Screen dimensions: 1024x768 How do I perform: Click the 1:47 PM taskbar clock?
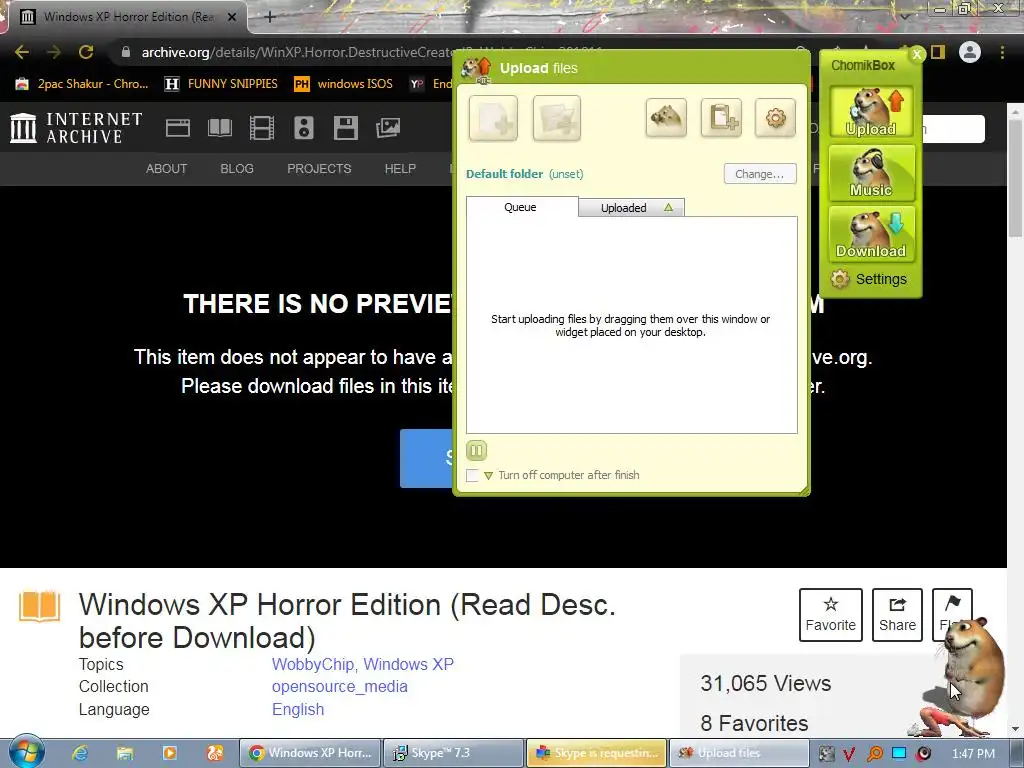pos(973,754)
